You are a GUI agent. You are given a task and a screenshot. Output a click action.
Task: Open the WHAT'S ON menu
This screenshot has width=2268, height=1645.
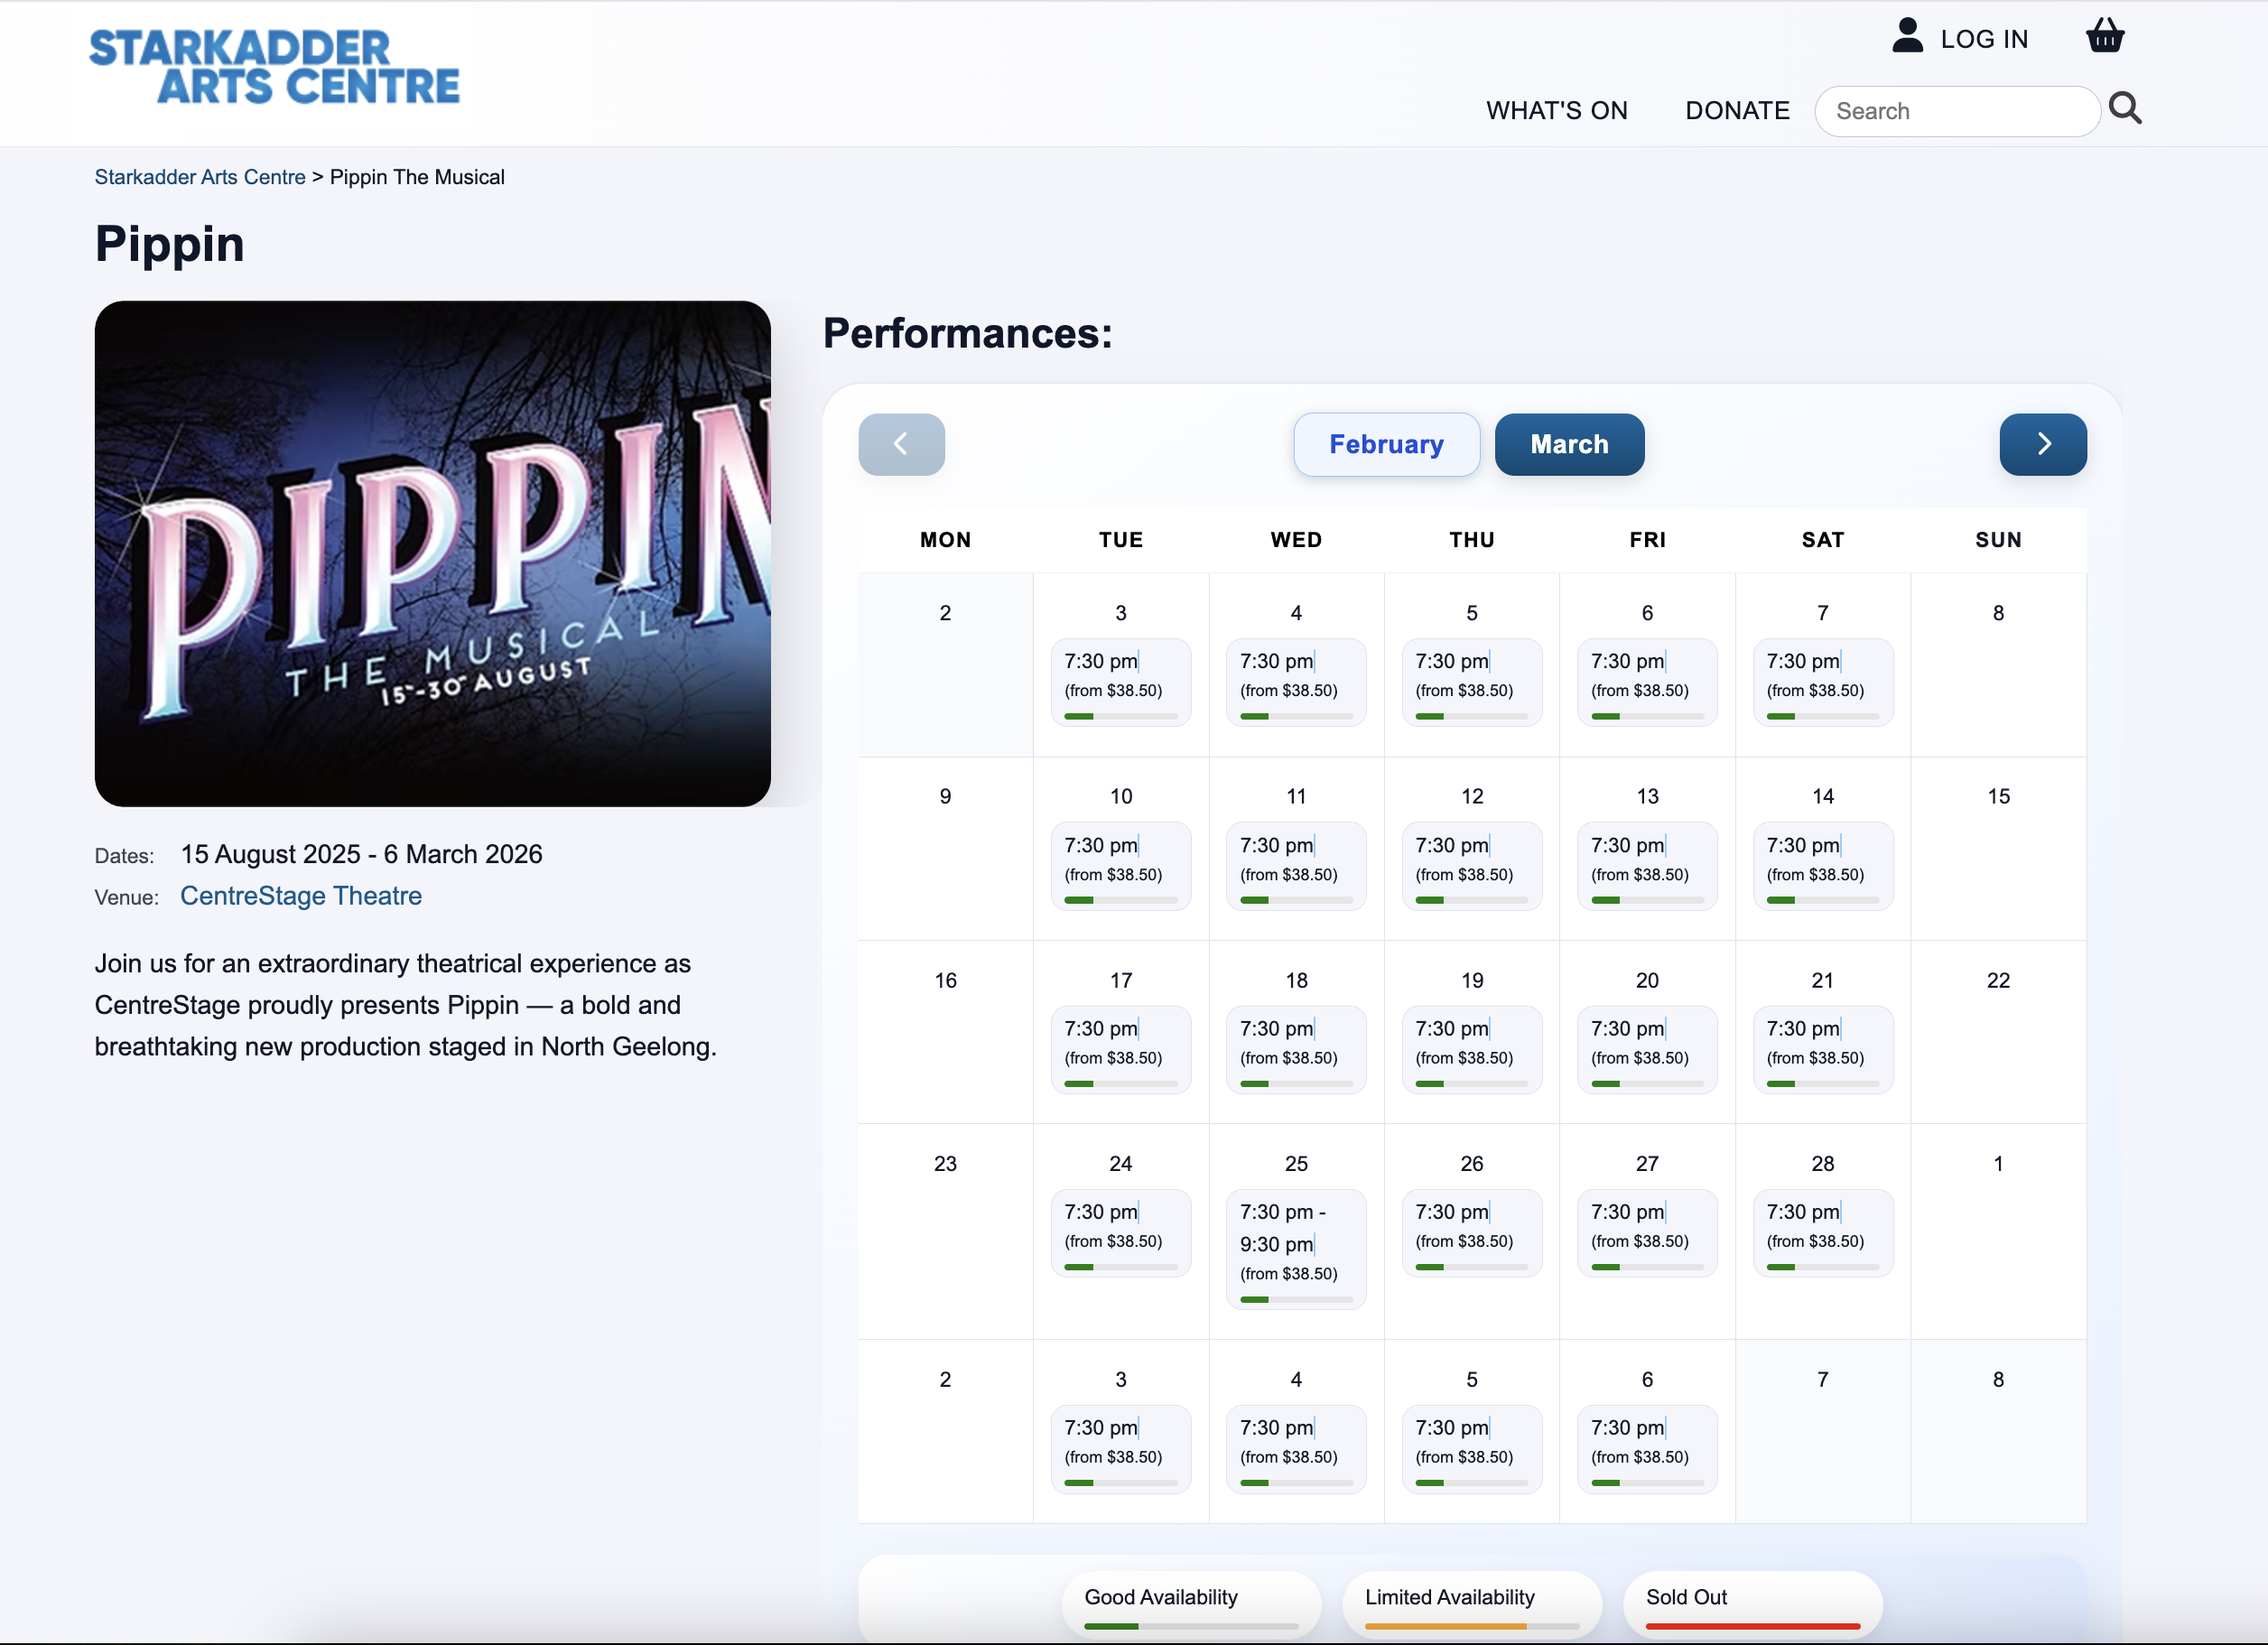[1556, 110]
